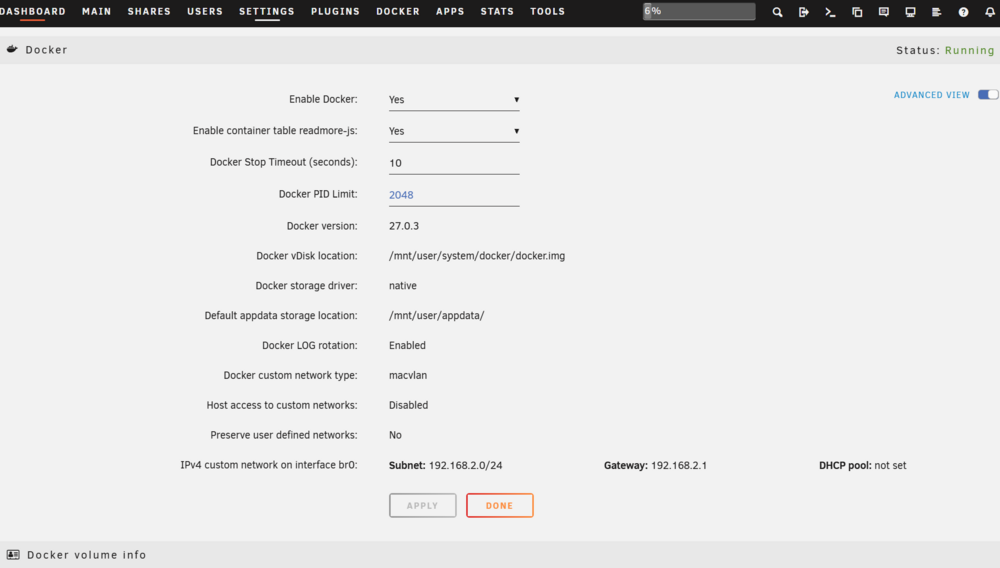Click the Docker PID Limit label
Viewport: 1000px width, 568px height.
(318, 194)
